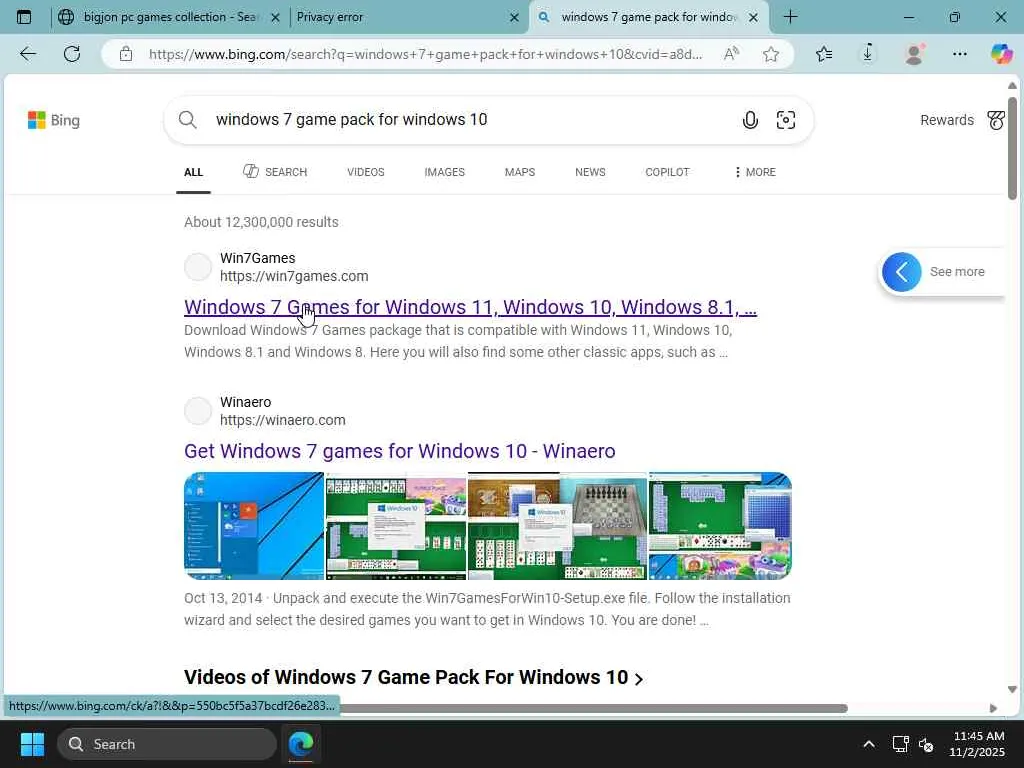Switch to the VIDEOS tab
Screen dimensions: 1024x768
pos(366,172)
